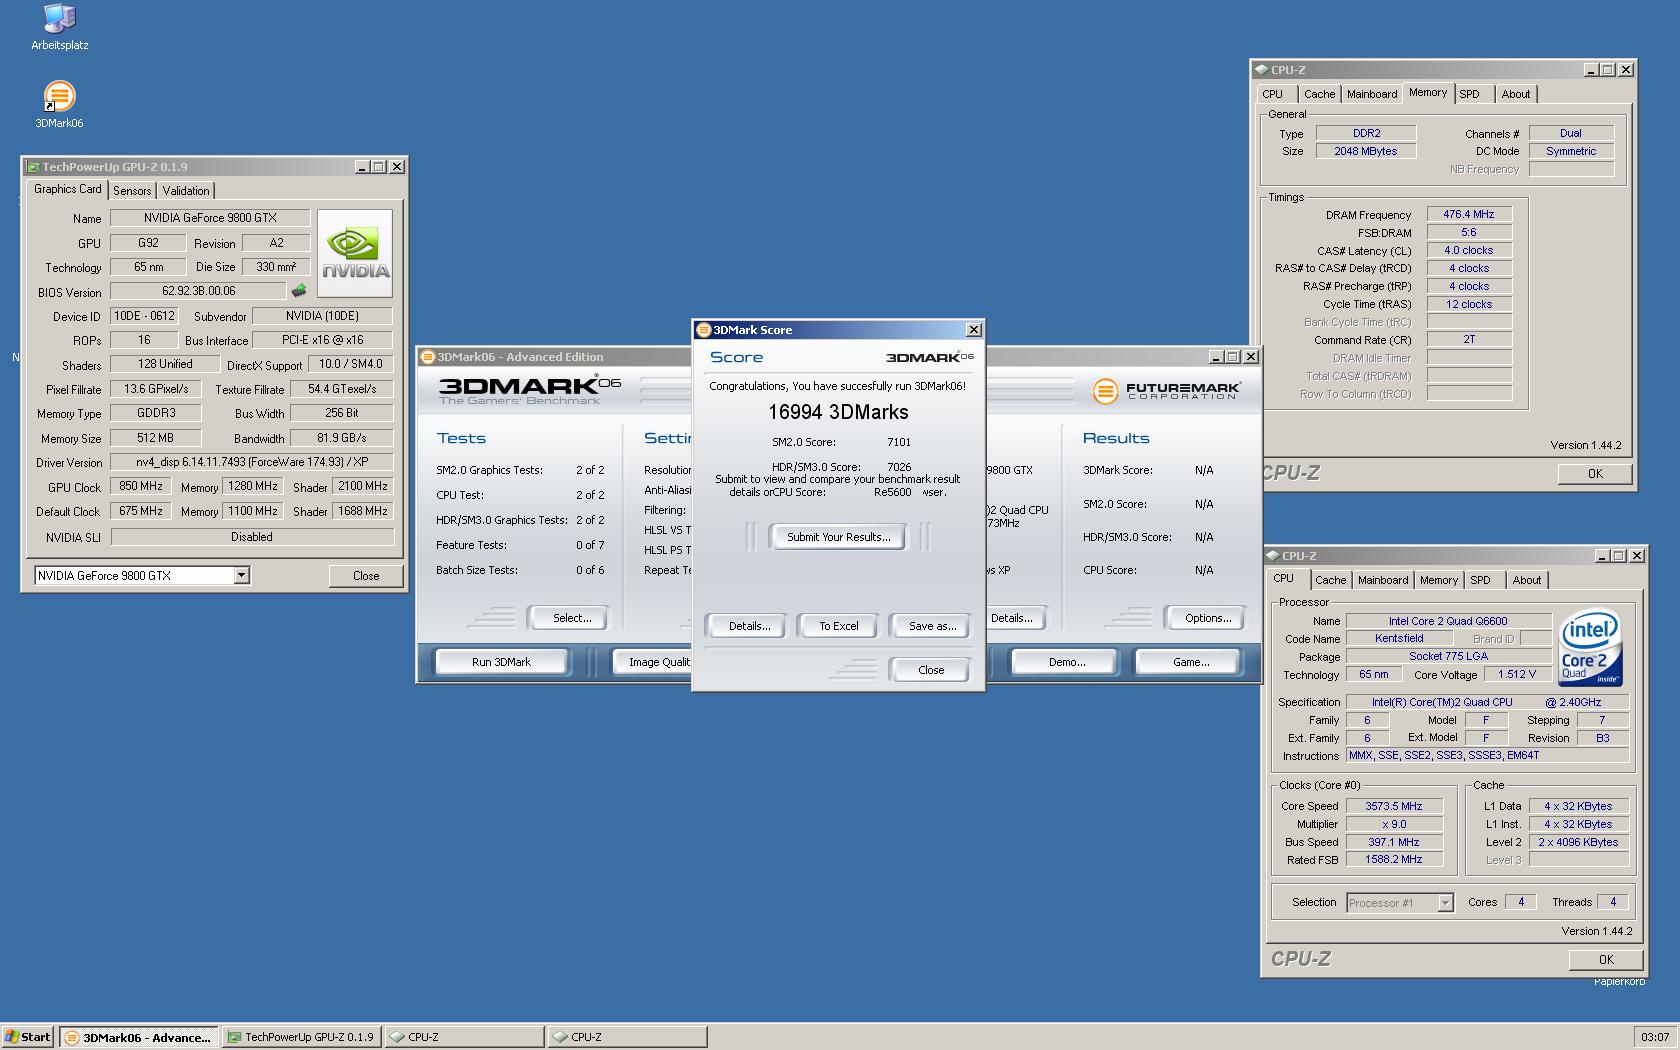This screenshot has width=1680, height=1050.
Task: Click the Futuremark logo in 3DMark06 window
Action: pyautogui.click(x=1166, y=390)
